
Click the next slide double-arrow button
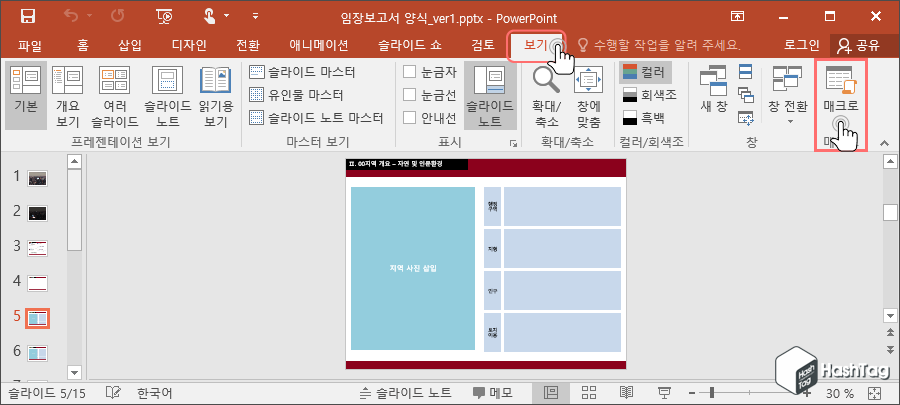coord(890,349)
